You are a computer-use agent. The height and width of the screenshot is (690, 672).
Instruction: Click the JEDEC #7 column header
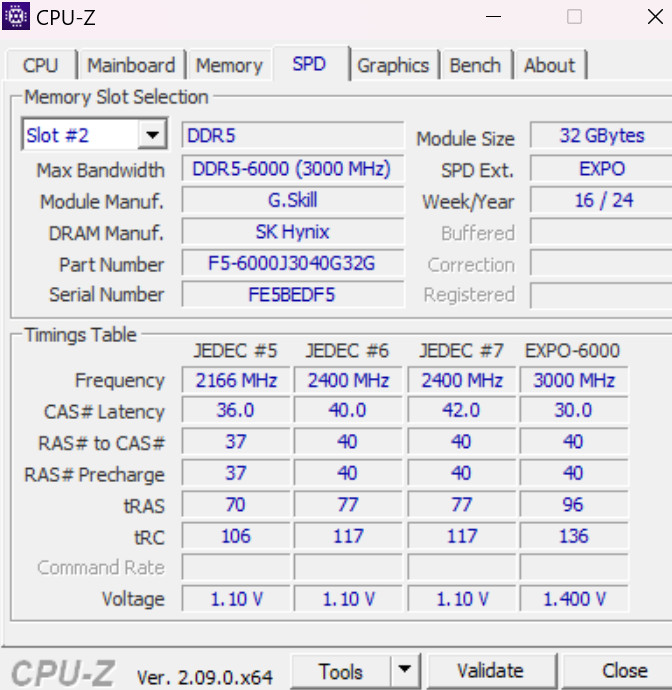click(x=461, y=351)
